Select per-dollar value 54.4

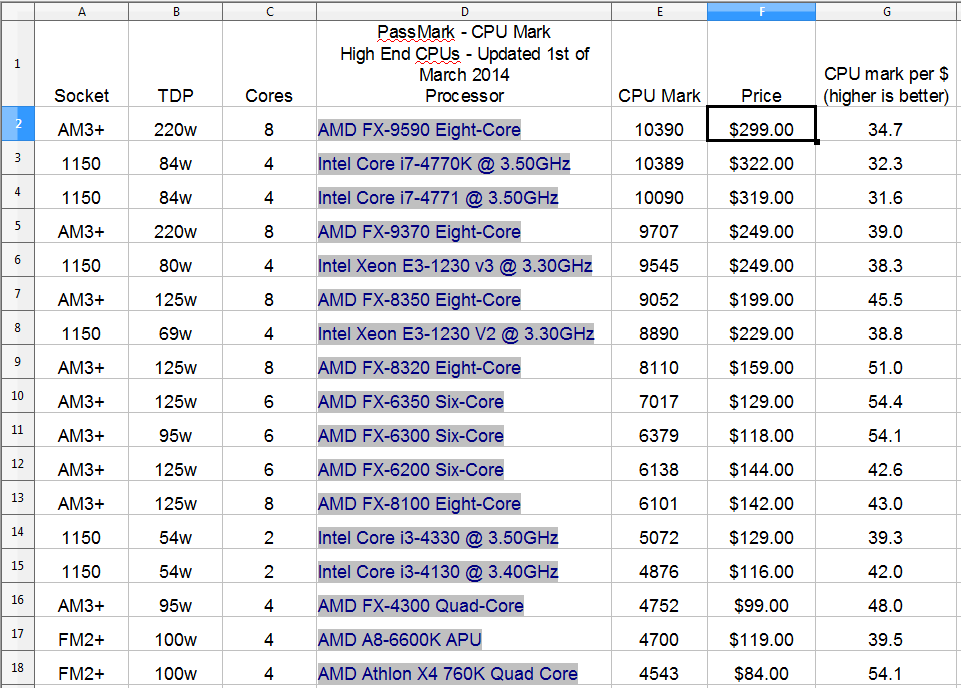(887, 396)
